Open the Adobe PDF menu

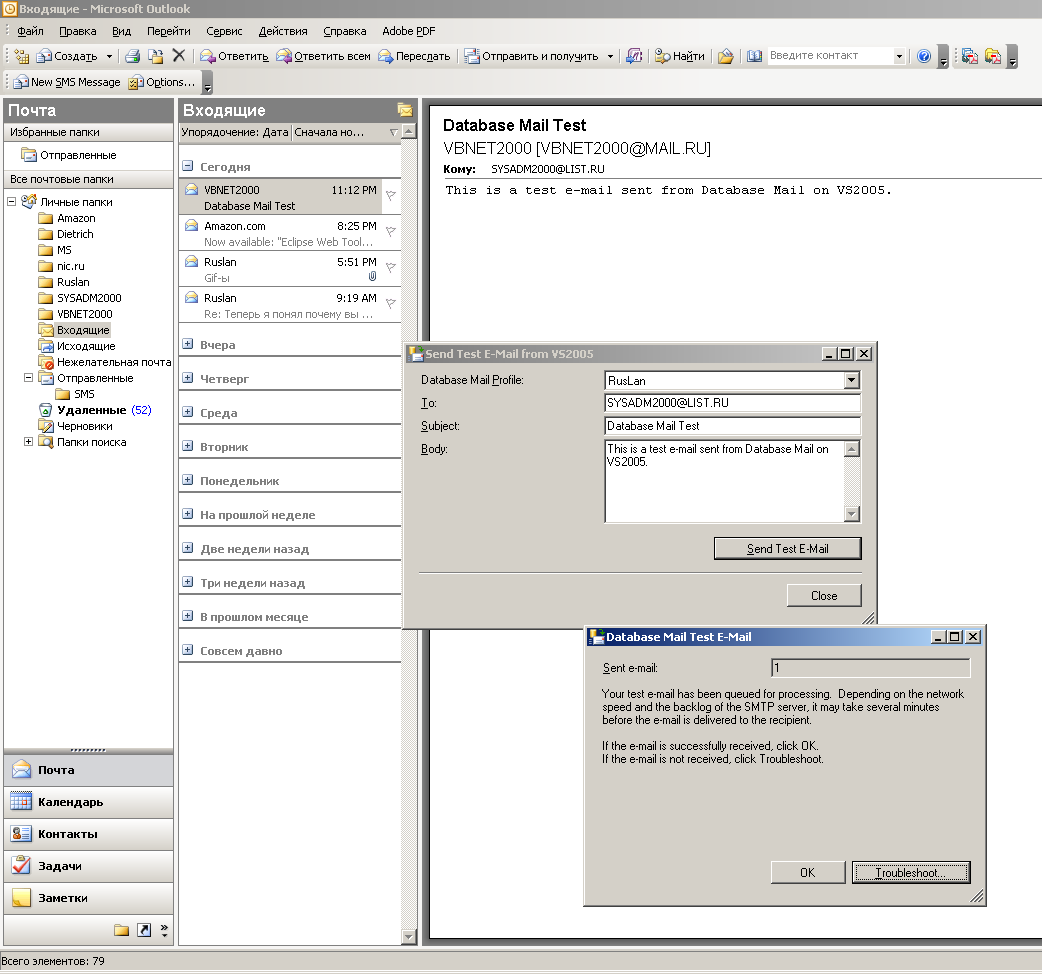409,31
